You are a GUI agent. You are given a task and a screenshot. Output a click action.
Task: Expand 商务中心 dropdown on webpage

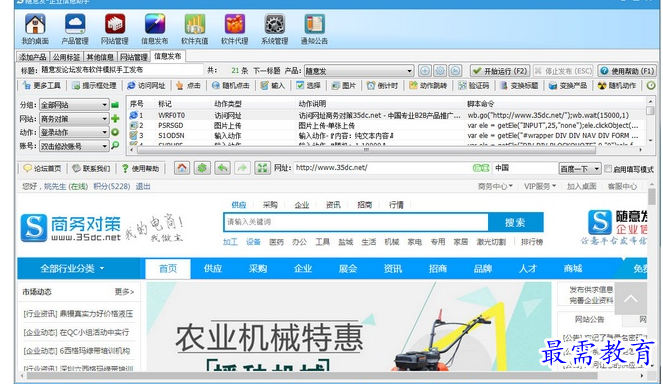click(x=495, y=186)
